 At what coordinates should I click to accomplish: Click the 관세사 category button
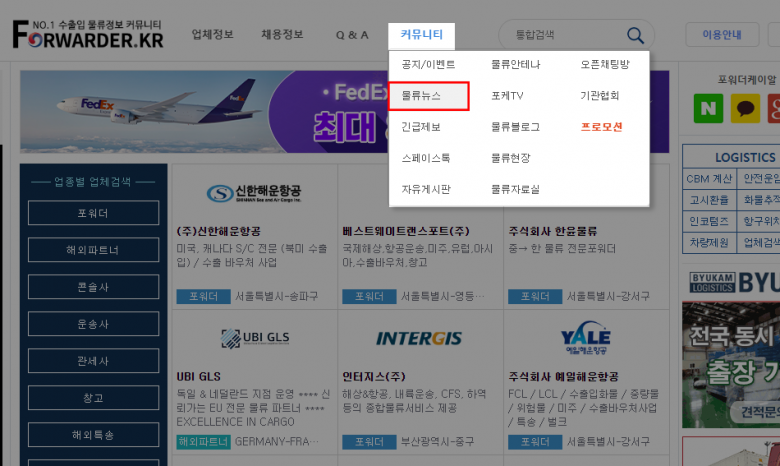coord(94,361)
